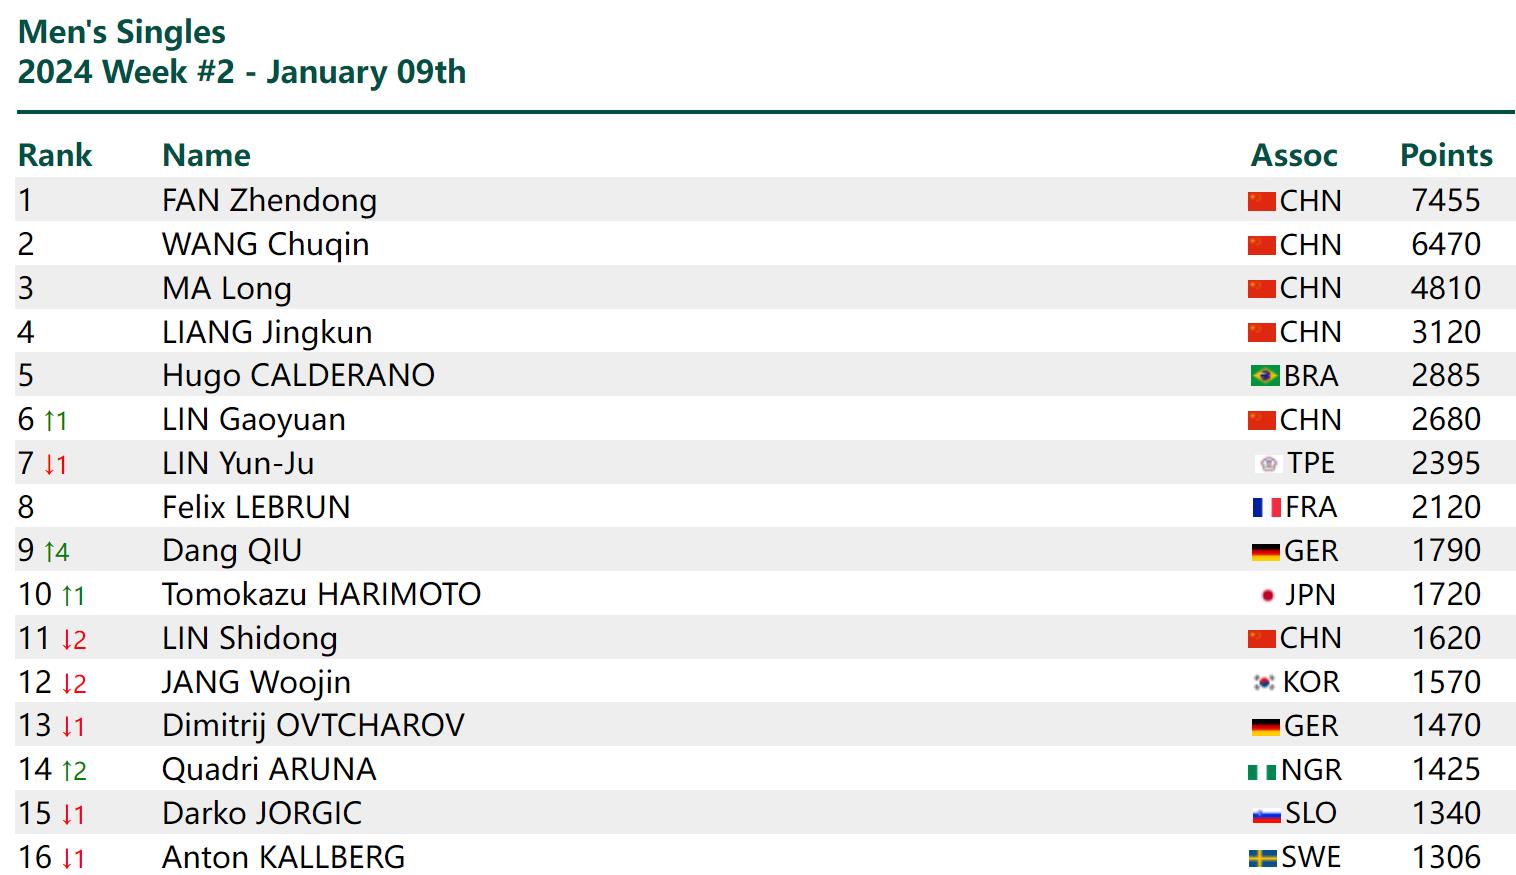Click Tomokazu HARIMOTO's name

(321, 595)
